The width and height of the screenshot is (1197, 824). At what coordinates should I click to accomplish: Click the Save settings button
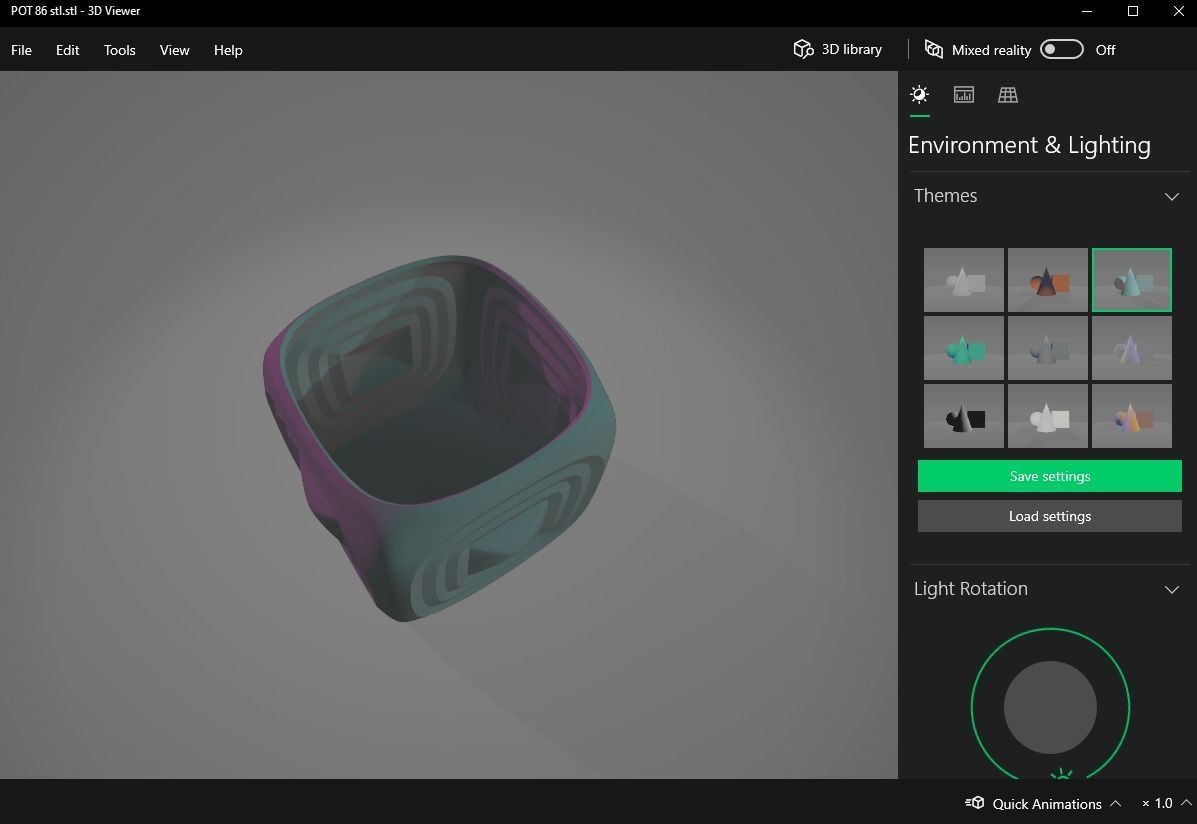(1050, 477)
